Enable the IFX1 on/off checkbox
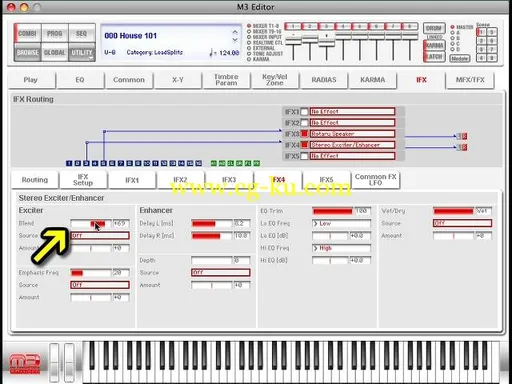This screenshot has width=512, height=384. pos(304,112)
